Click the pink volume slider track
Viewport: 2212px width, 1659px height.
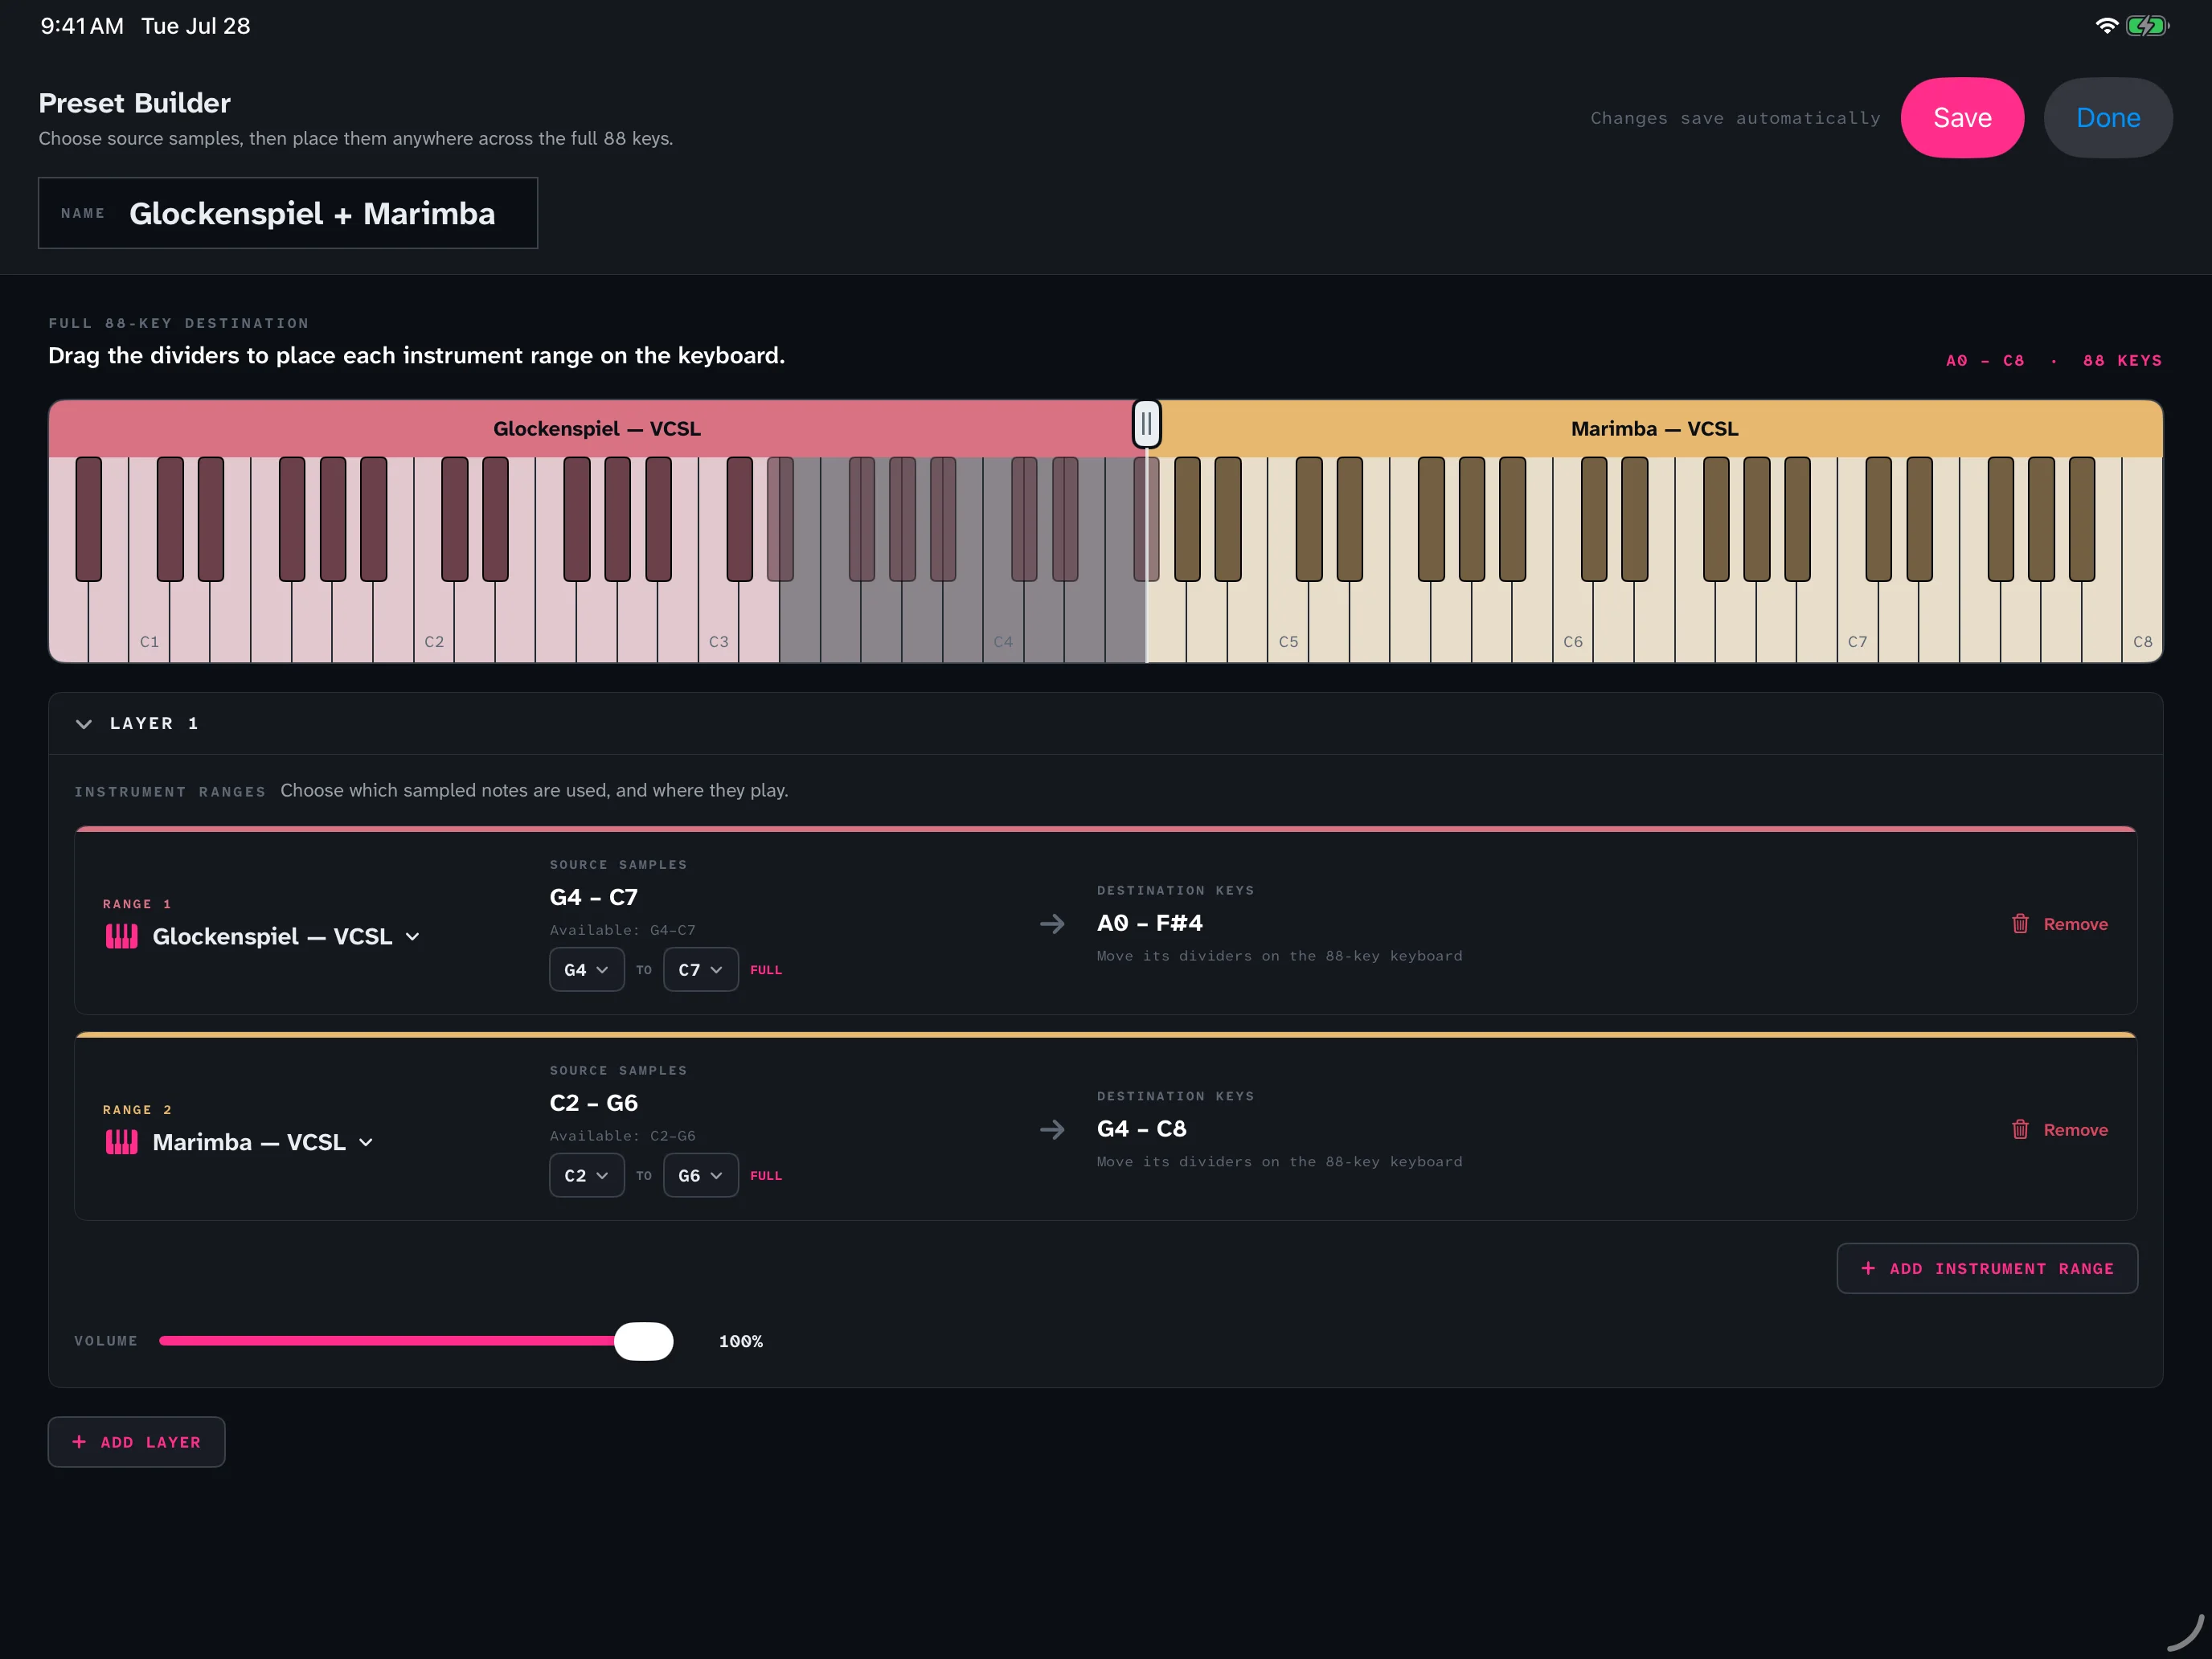coord(388,1341)
